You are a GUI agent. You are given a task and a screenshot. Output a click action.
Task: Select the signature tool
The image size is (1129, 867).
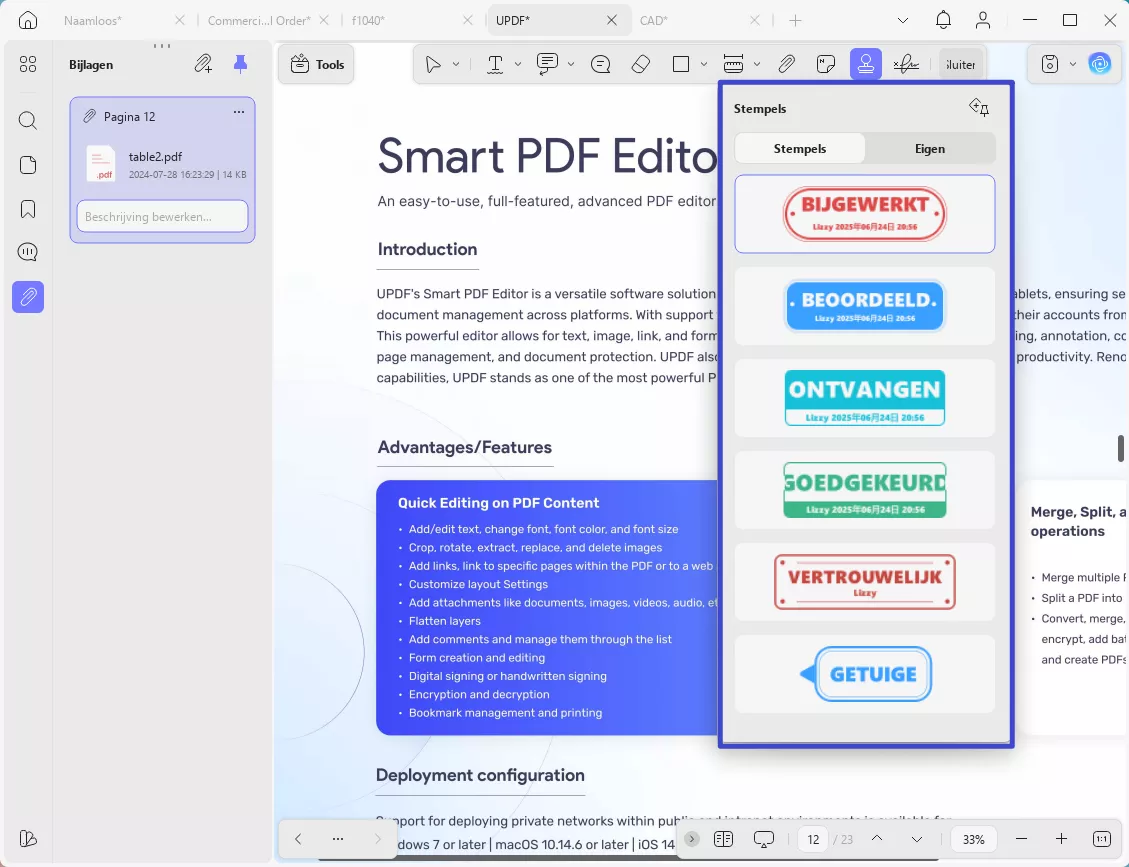[x=906, y=65]
